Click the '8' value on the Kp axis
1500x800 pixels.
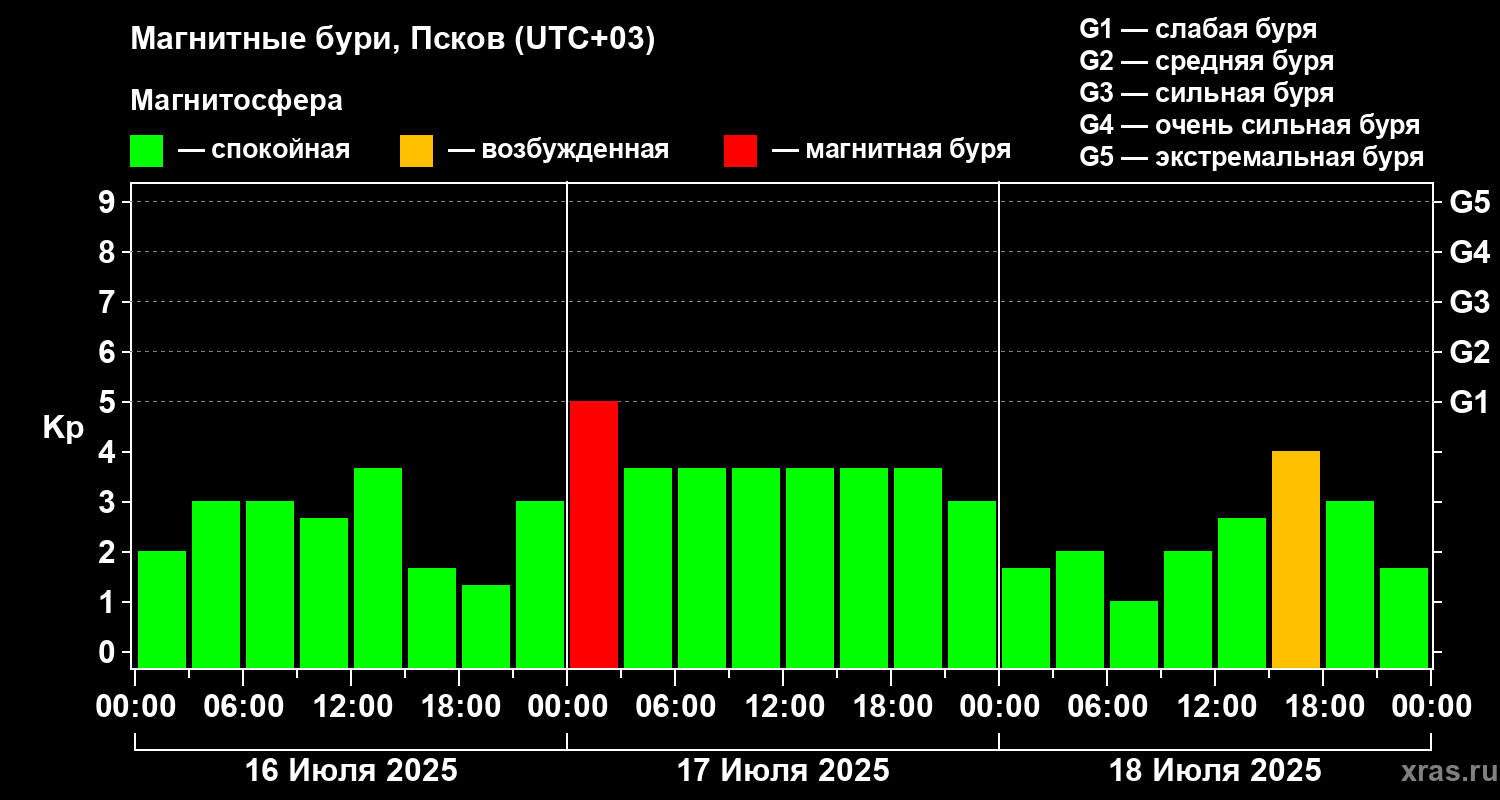tap(109, 252)
